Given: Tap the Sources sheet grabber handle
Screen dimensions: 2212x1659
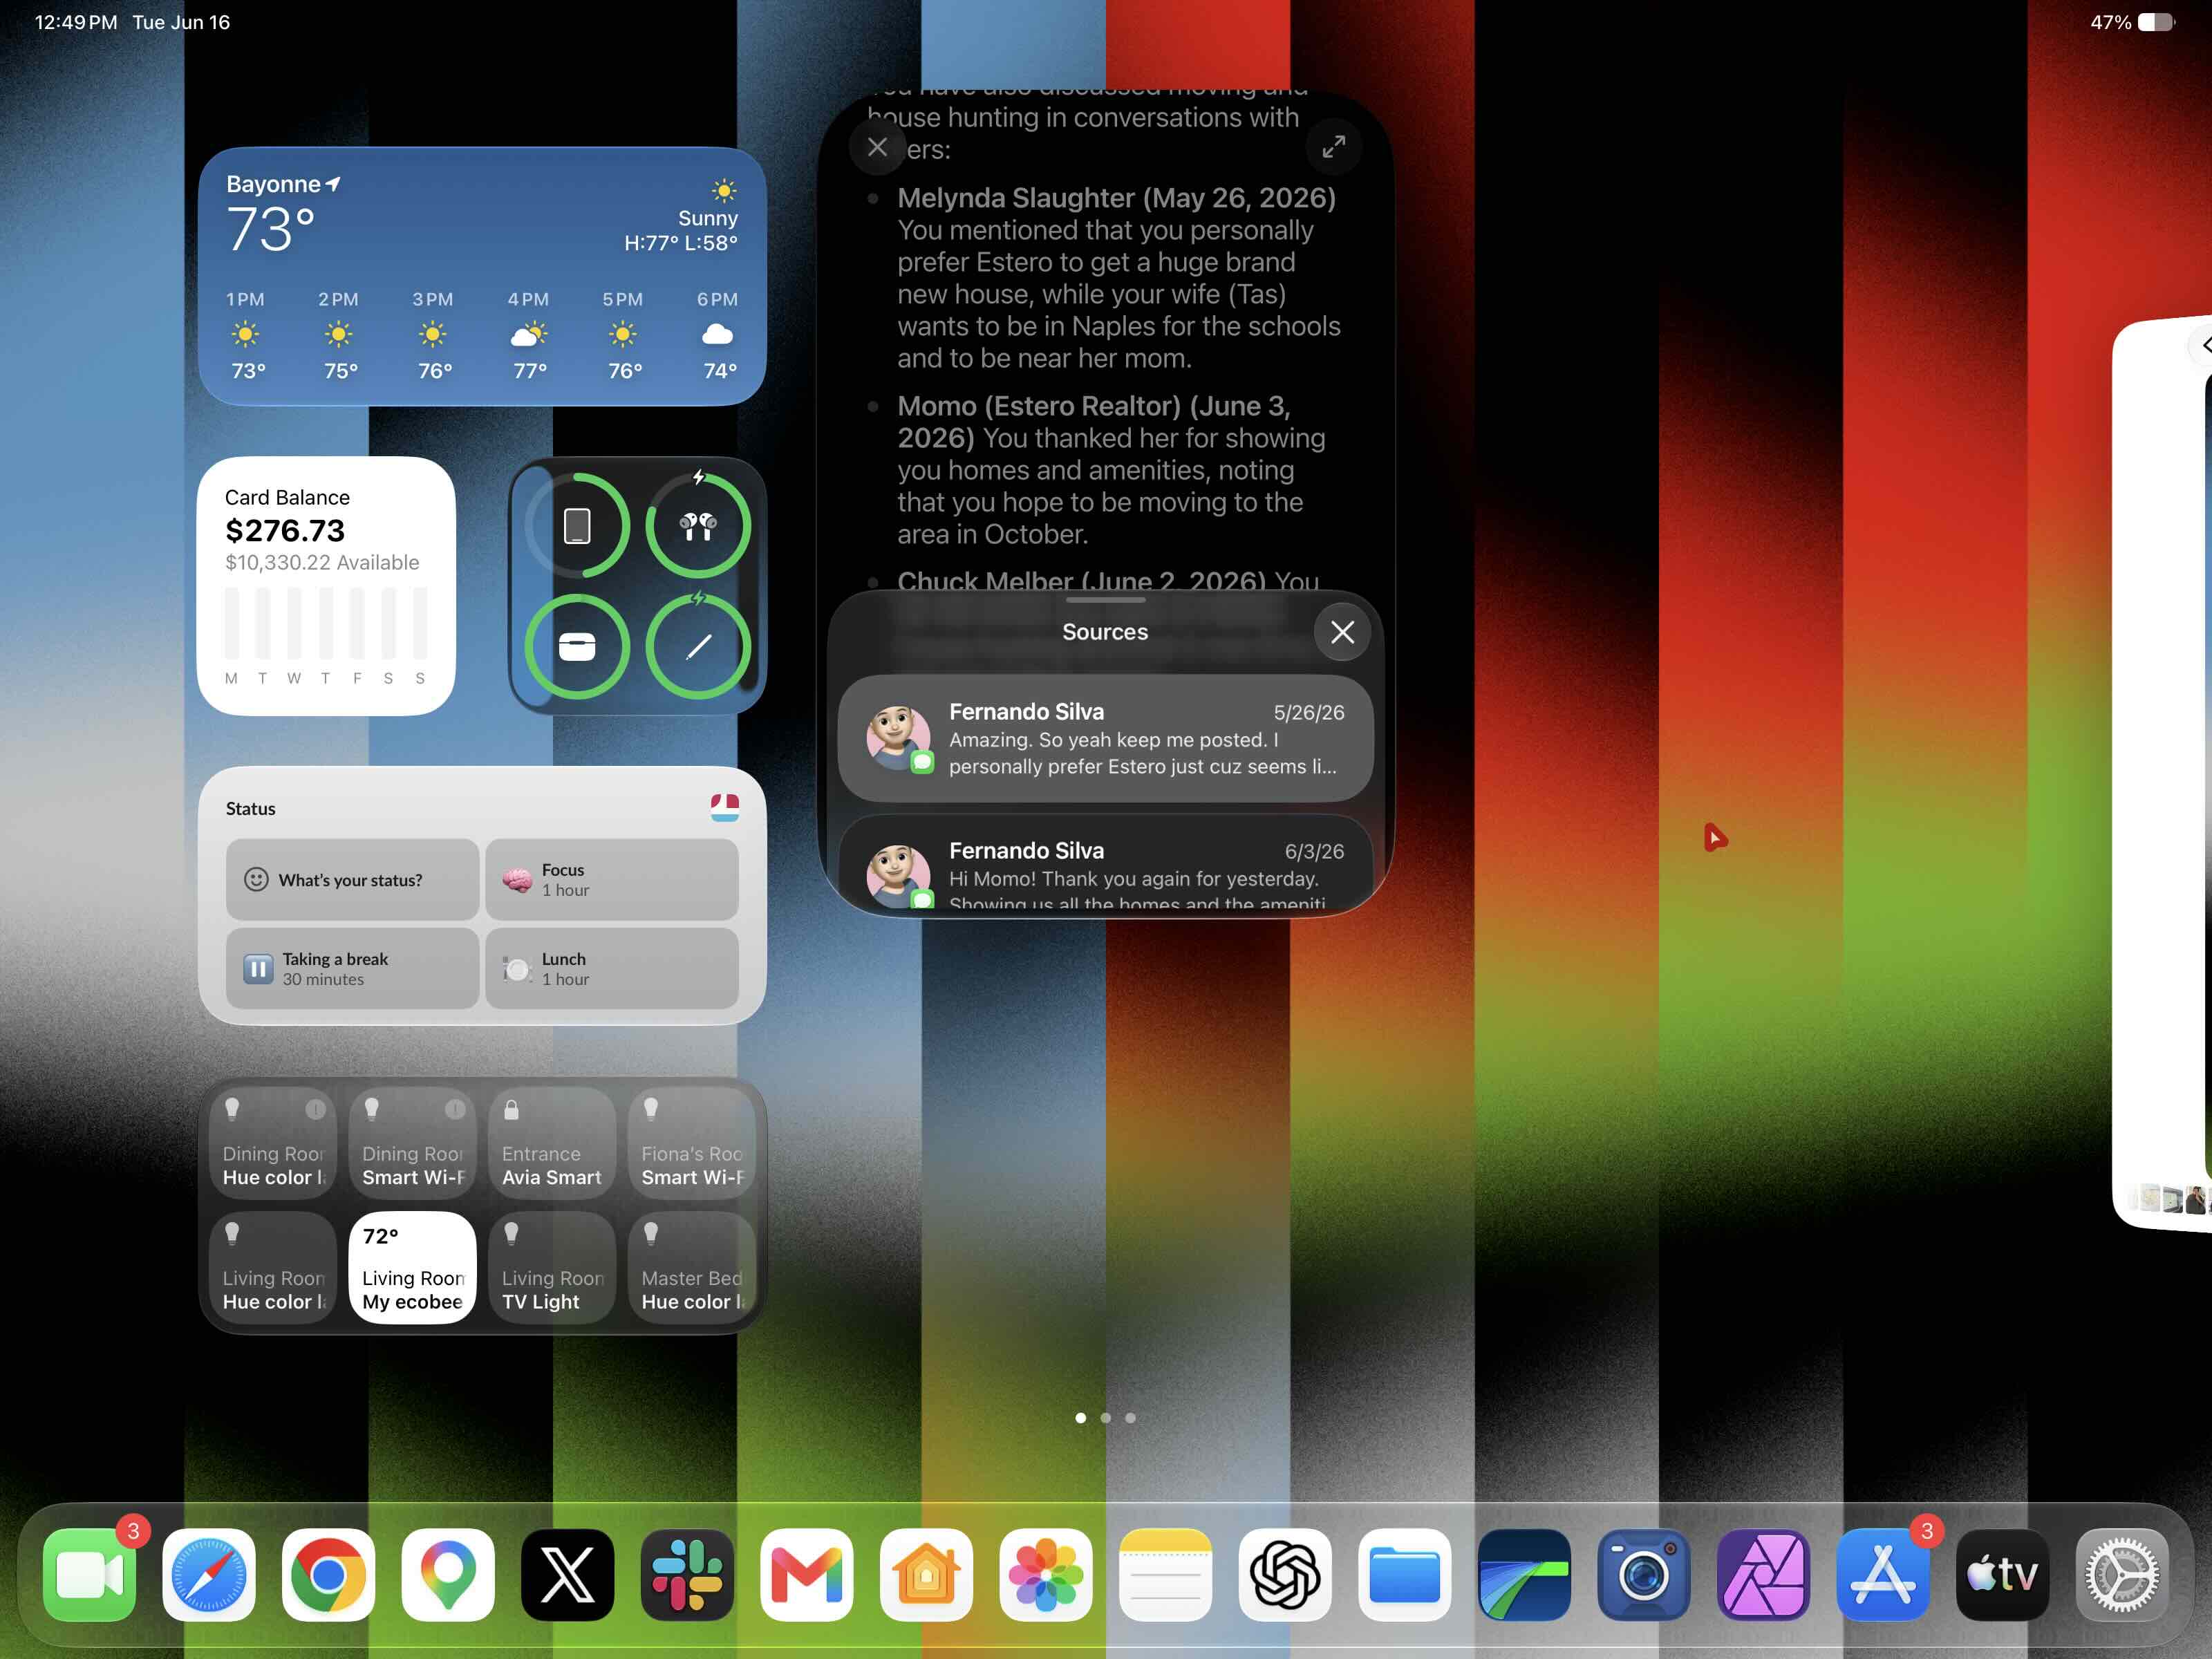Looking at the screenshot, I should tap(1105, 600).
